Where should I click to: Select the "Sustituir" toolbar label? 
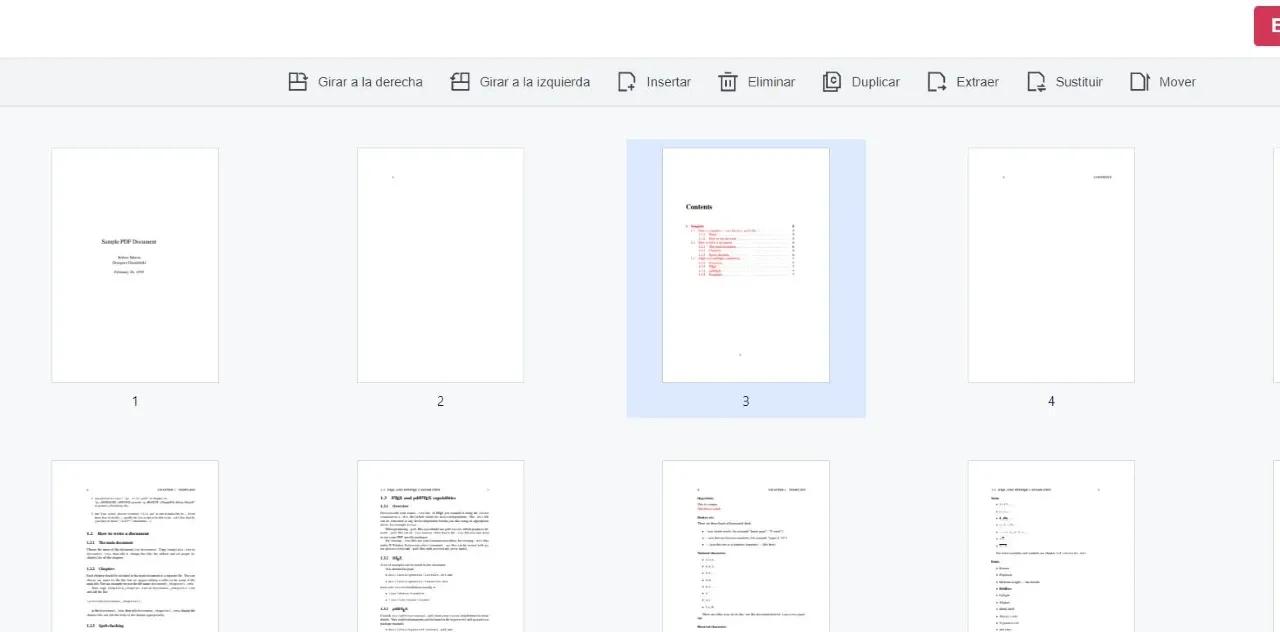[1079, 82]
